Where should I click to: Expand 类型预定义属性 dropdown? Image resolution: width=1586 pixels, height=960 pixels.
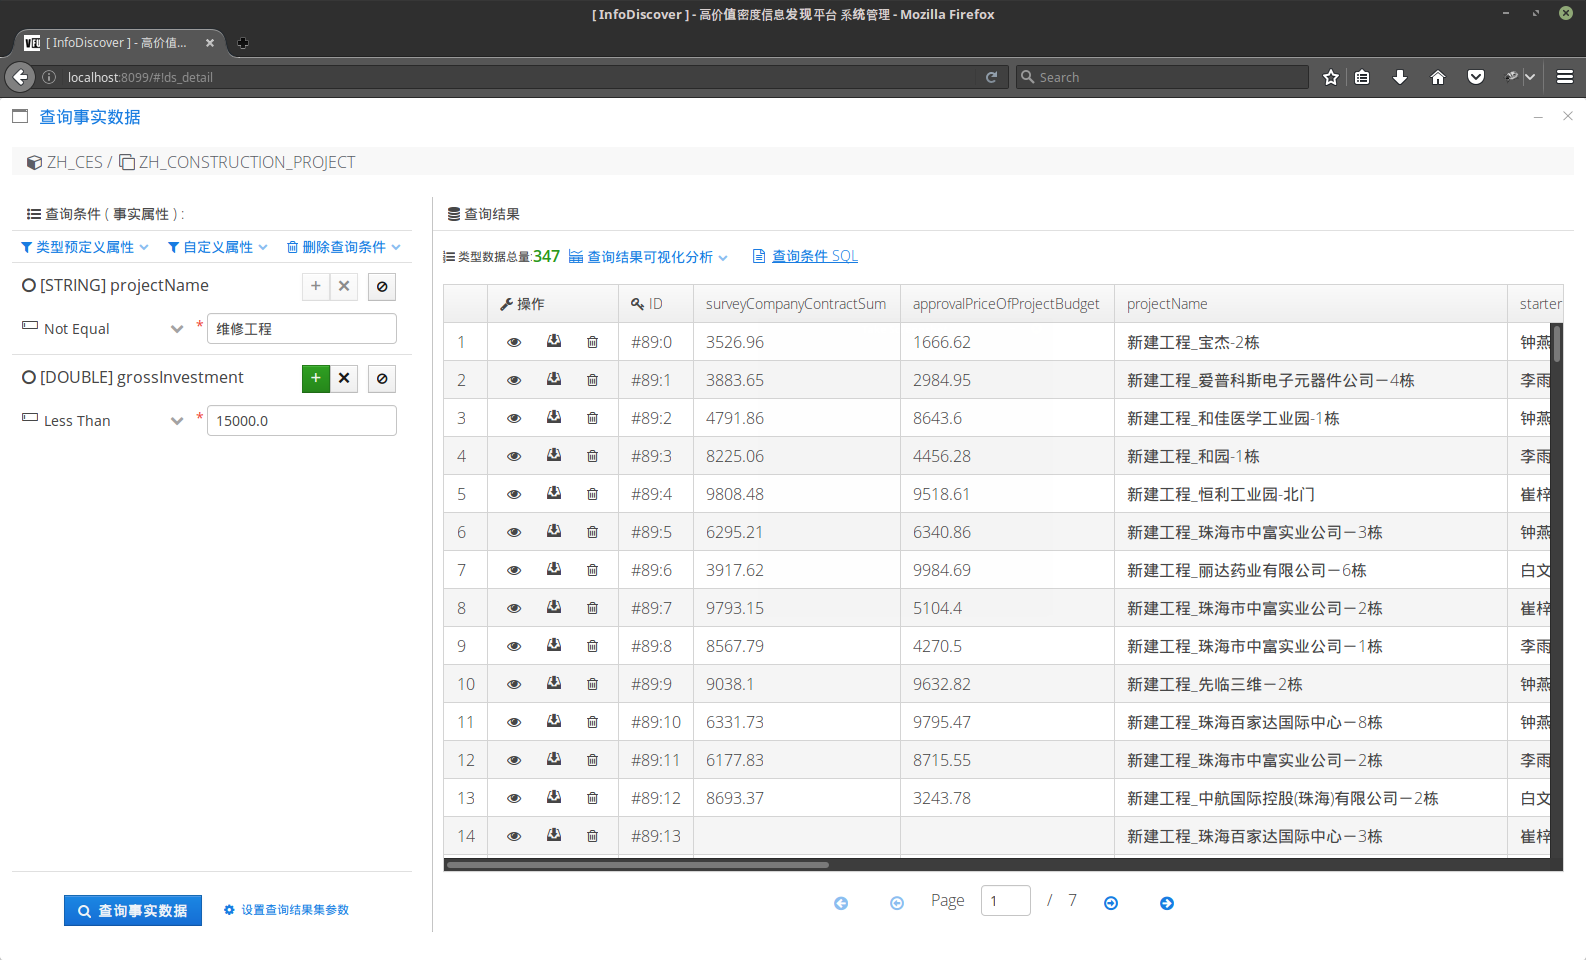(85, 247)
